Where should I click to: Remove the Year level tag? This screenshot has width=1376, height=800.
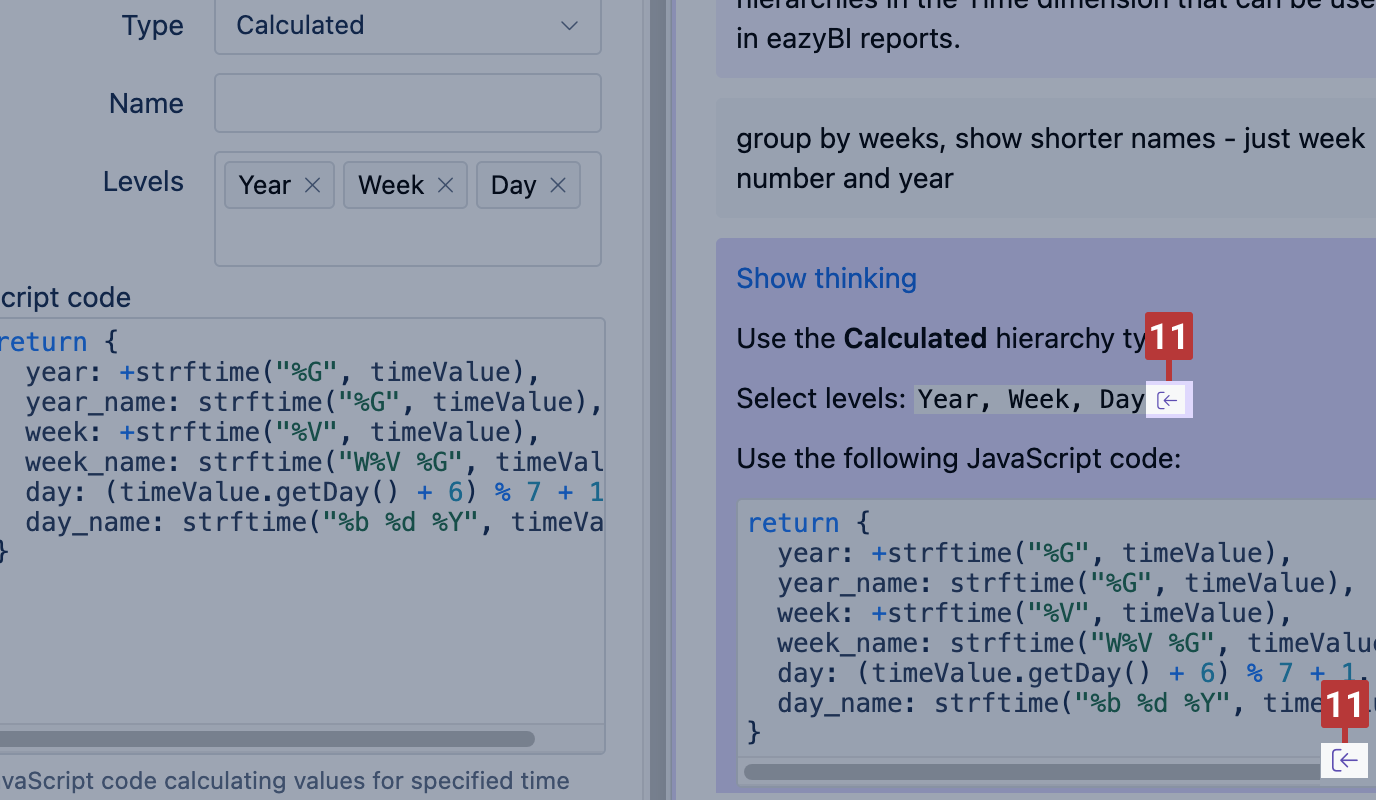[312, 185]
